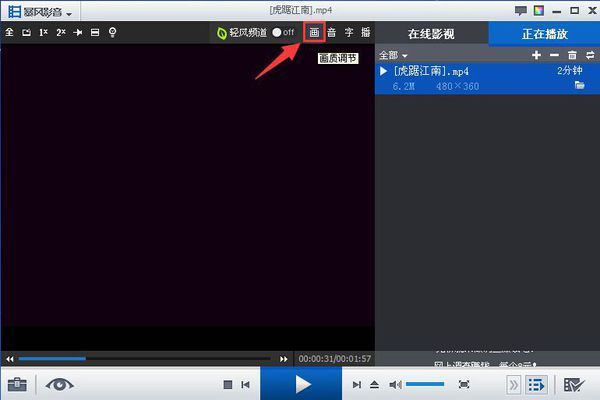Remove item with the minus icon

coord(554,56)
